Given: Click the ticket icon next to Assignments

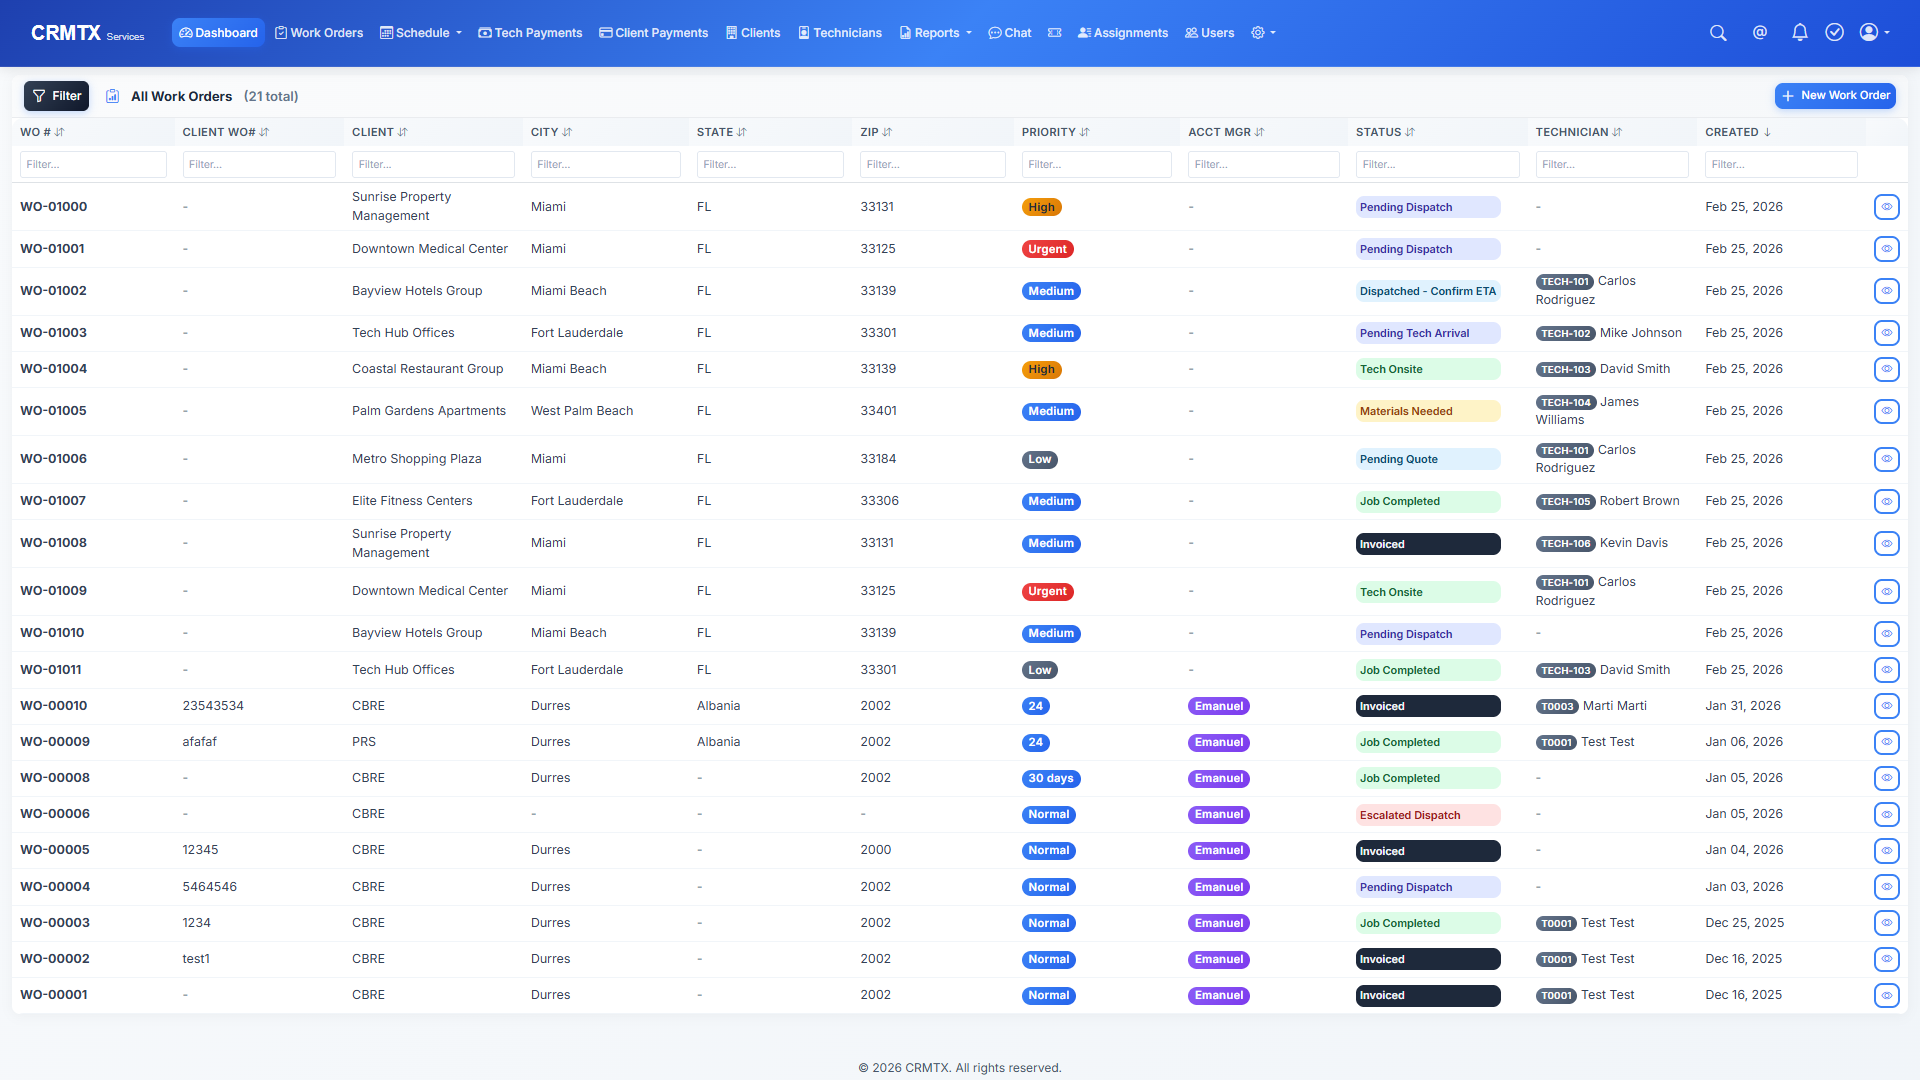Looking at the screenshot, I should coord(1055,33).
